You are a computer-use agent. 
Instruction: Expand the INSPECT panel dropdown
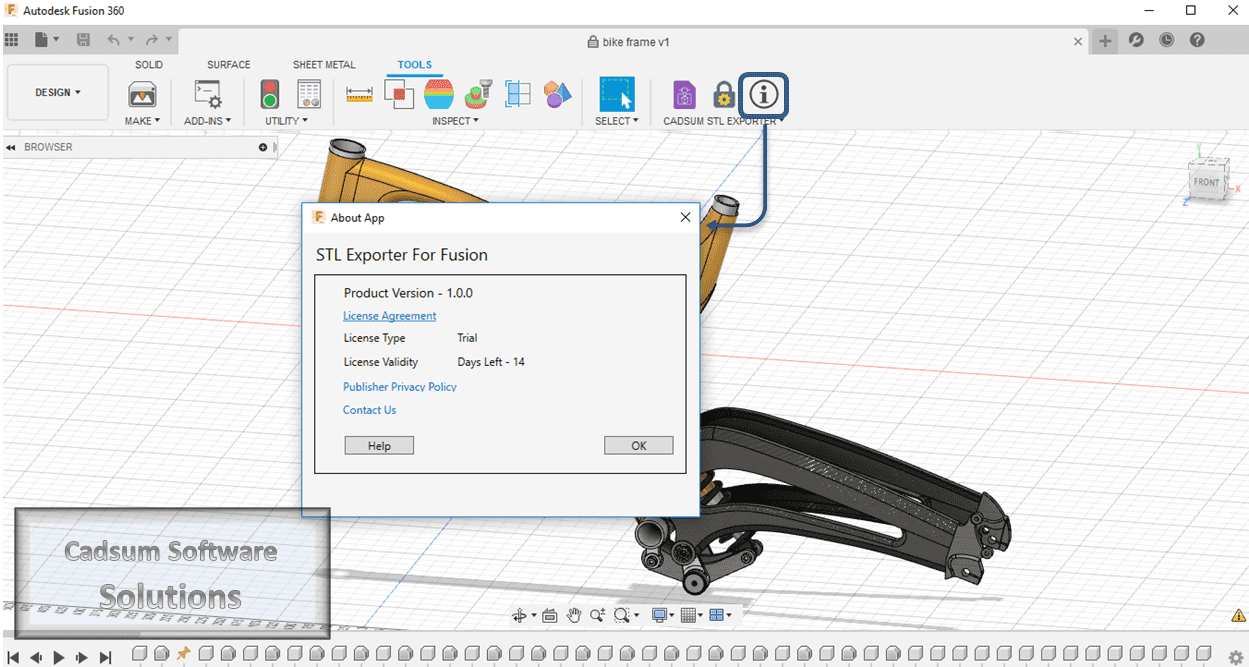(x=455, y=120)
